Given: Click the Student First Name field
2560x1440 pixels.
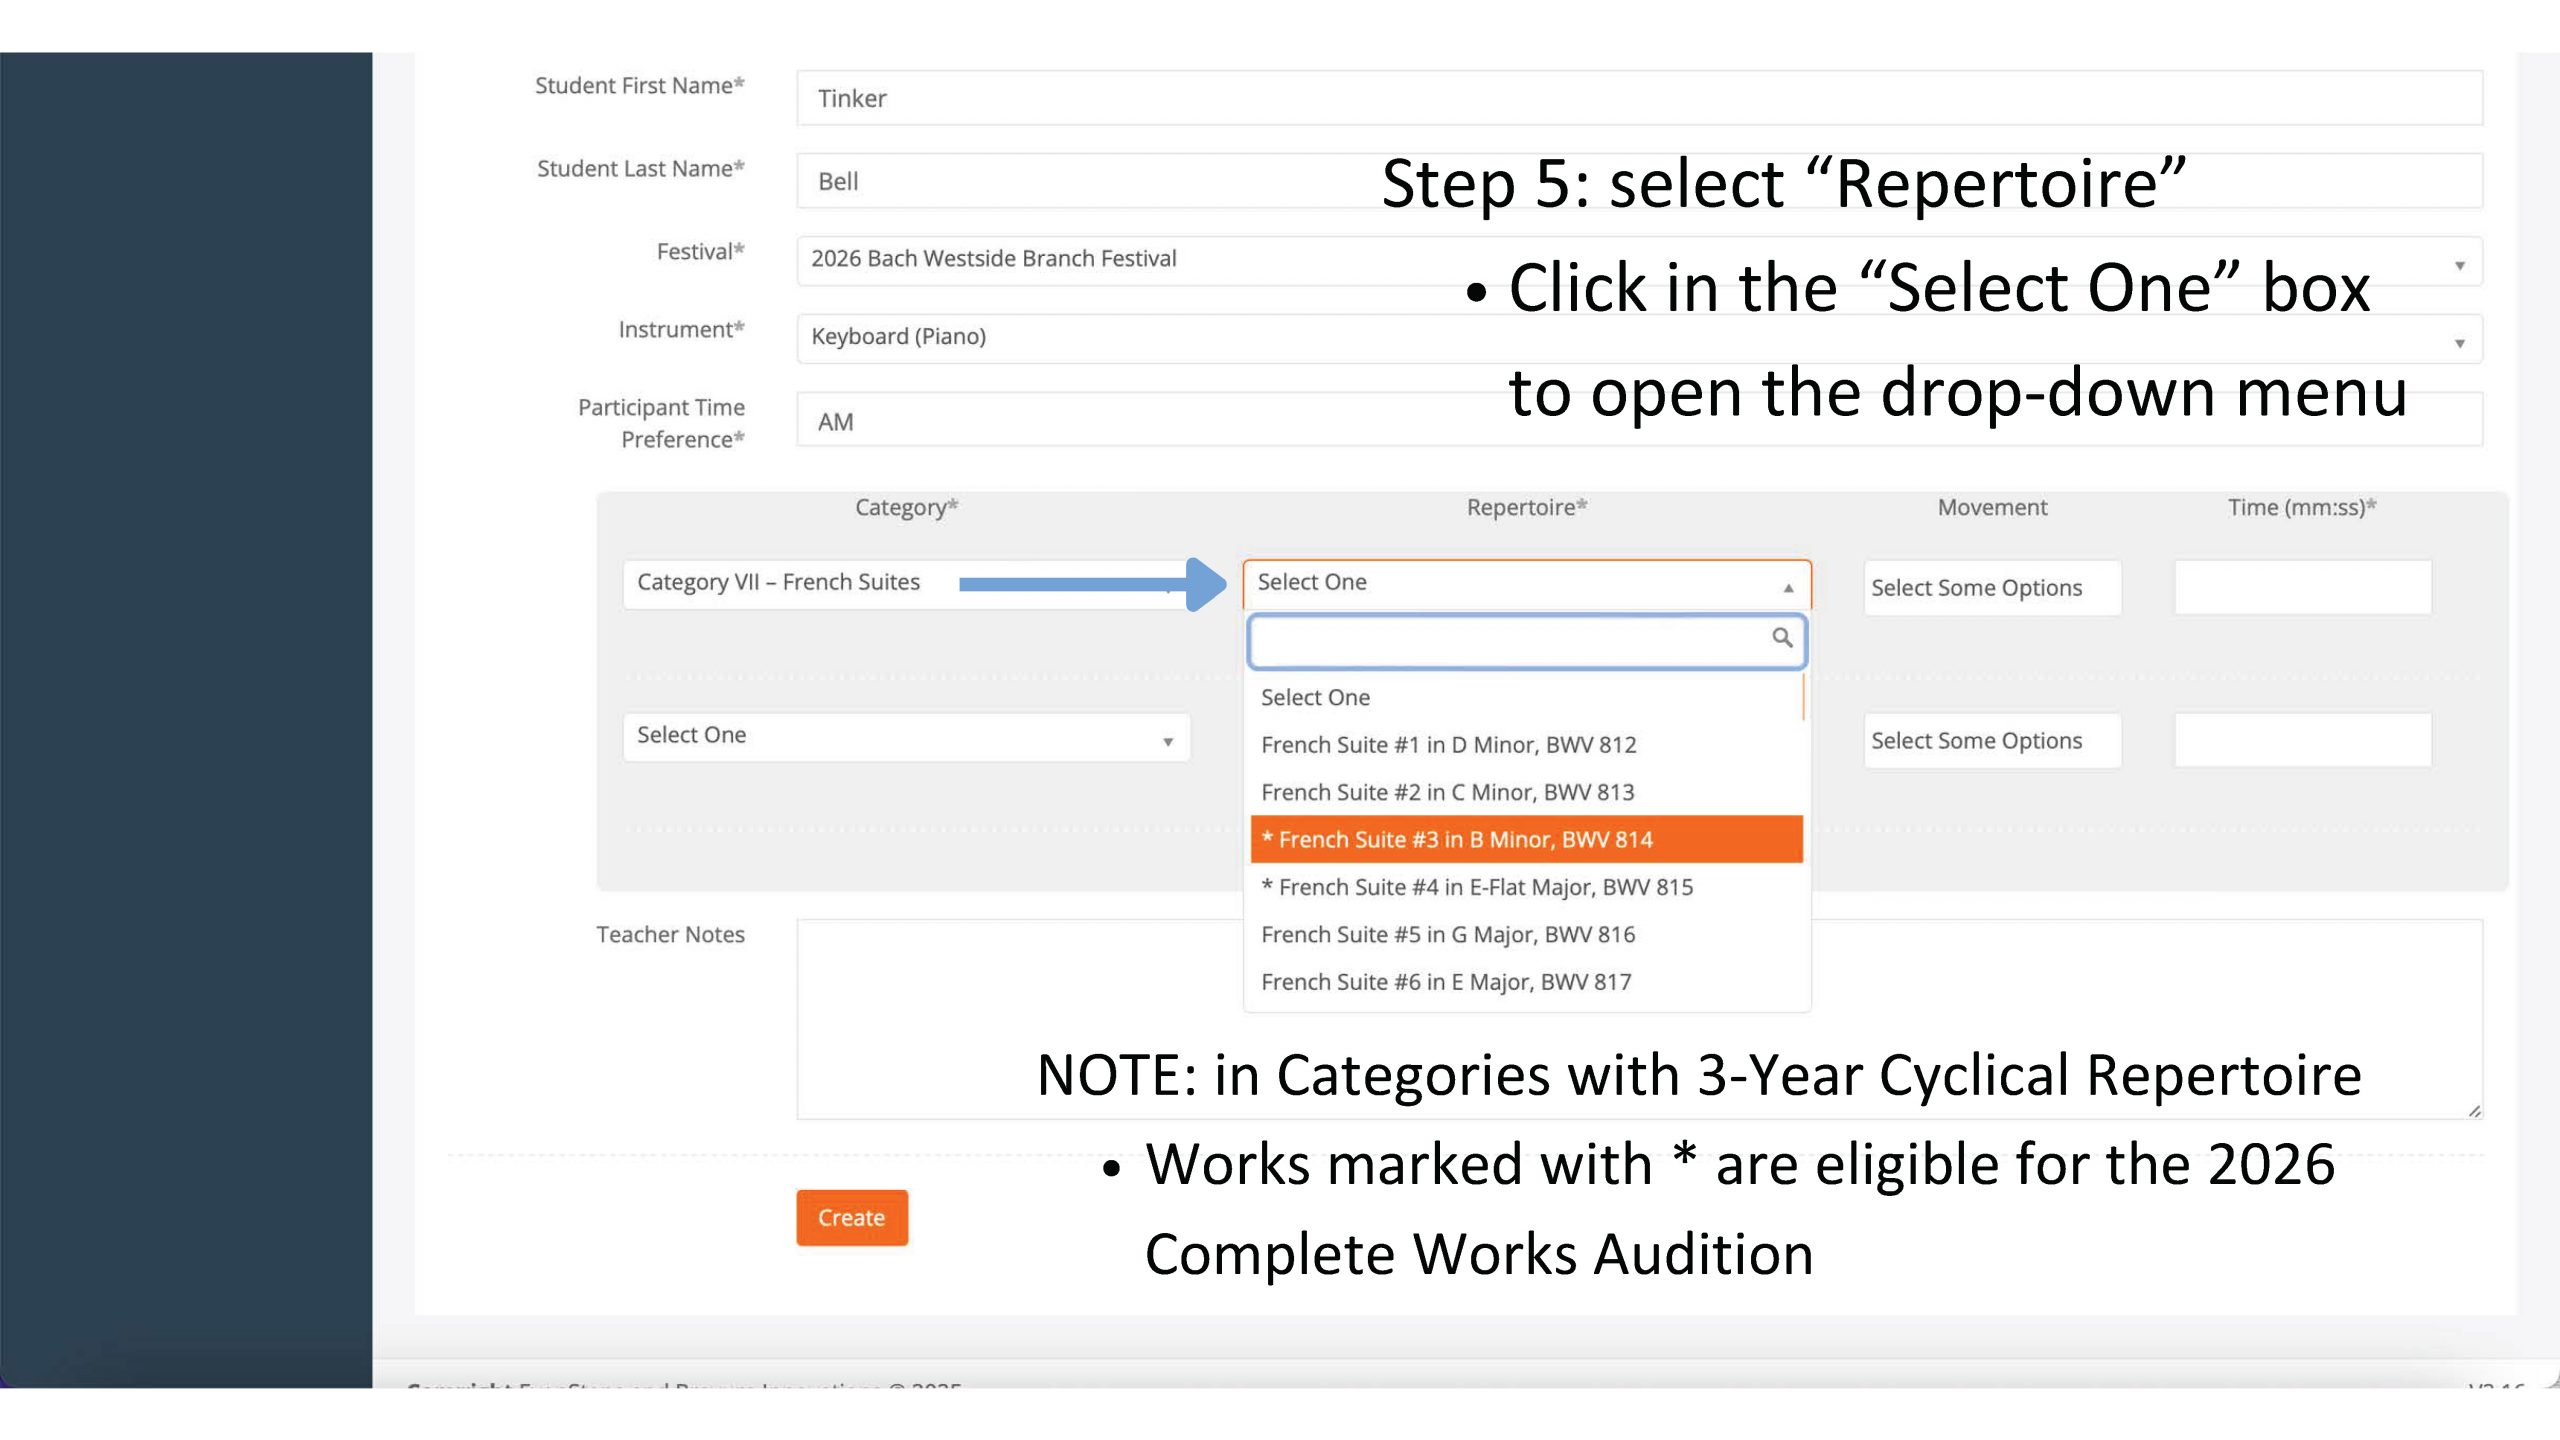Looking at the screenshot, I should tap(1100, 98).
